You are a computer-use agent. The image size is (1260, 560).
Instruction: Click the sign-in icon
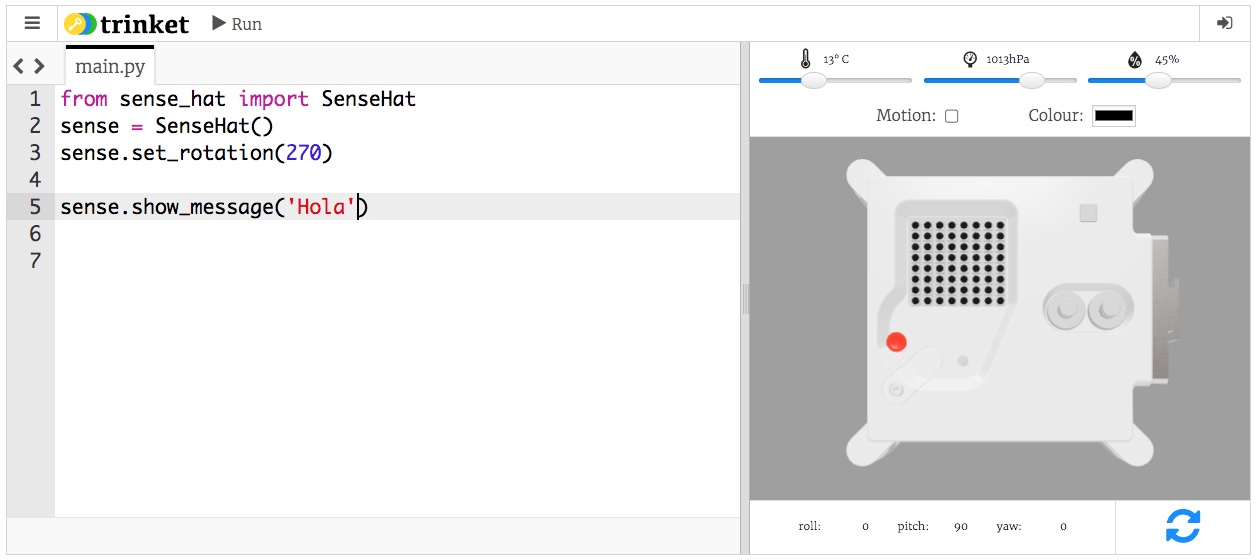click(1224, 23)
